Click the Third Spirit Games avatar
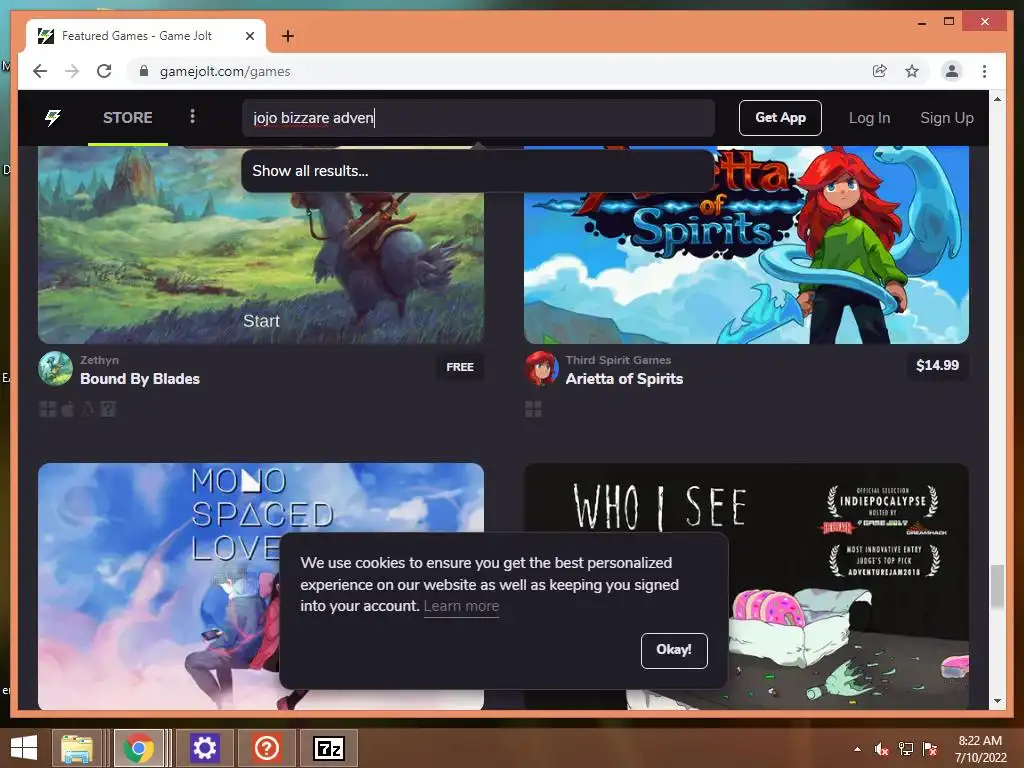 pyautogui.click(x=541, y=369)
